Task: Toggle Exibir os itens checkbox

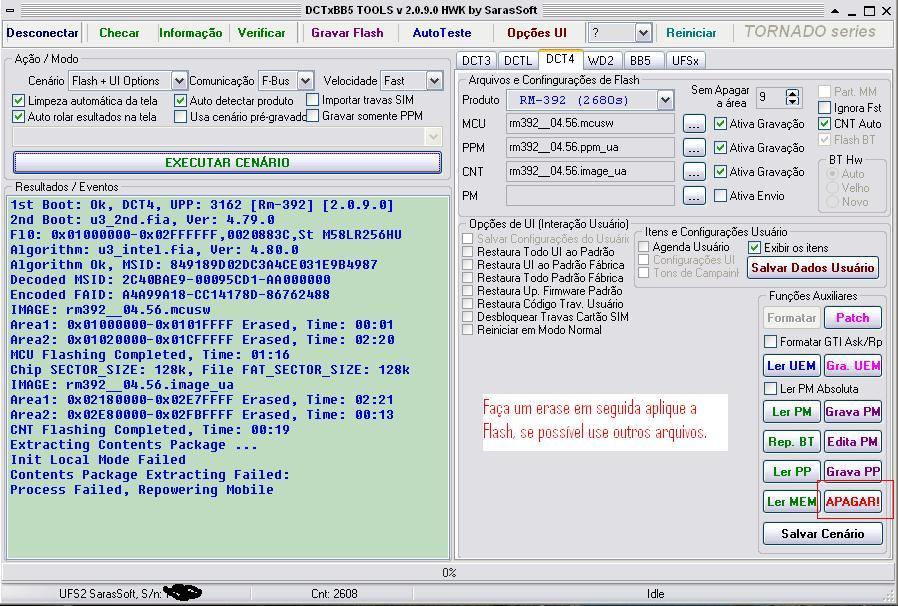Action: [755, 248]
